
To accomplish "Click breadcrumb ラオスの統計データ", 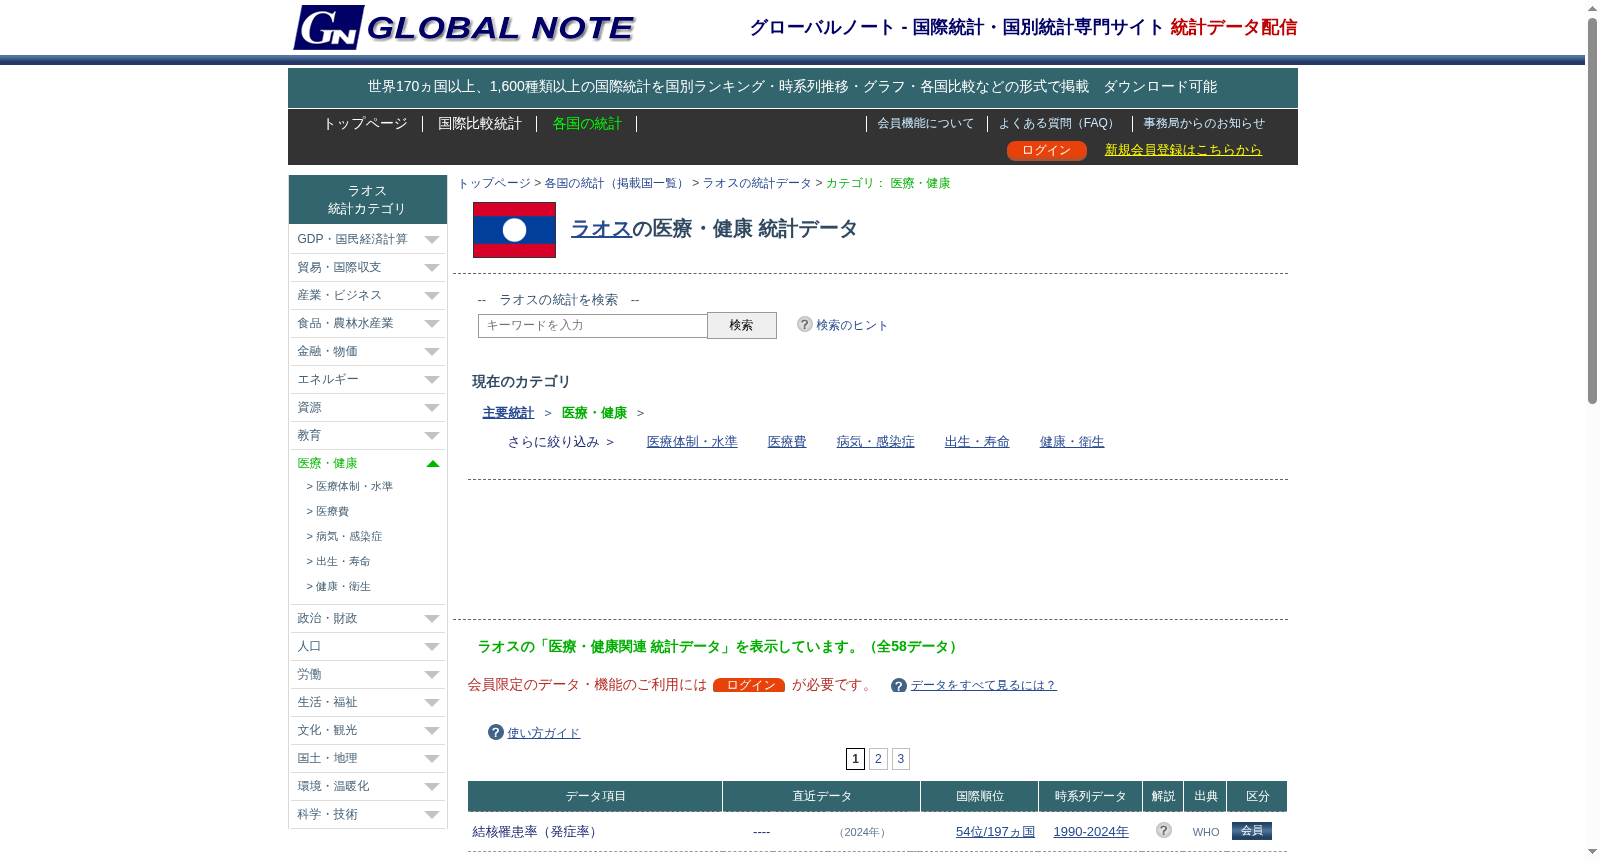I will coord(757,183).
